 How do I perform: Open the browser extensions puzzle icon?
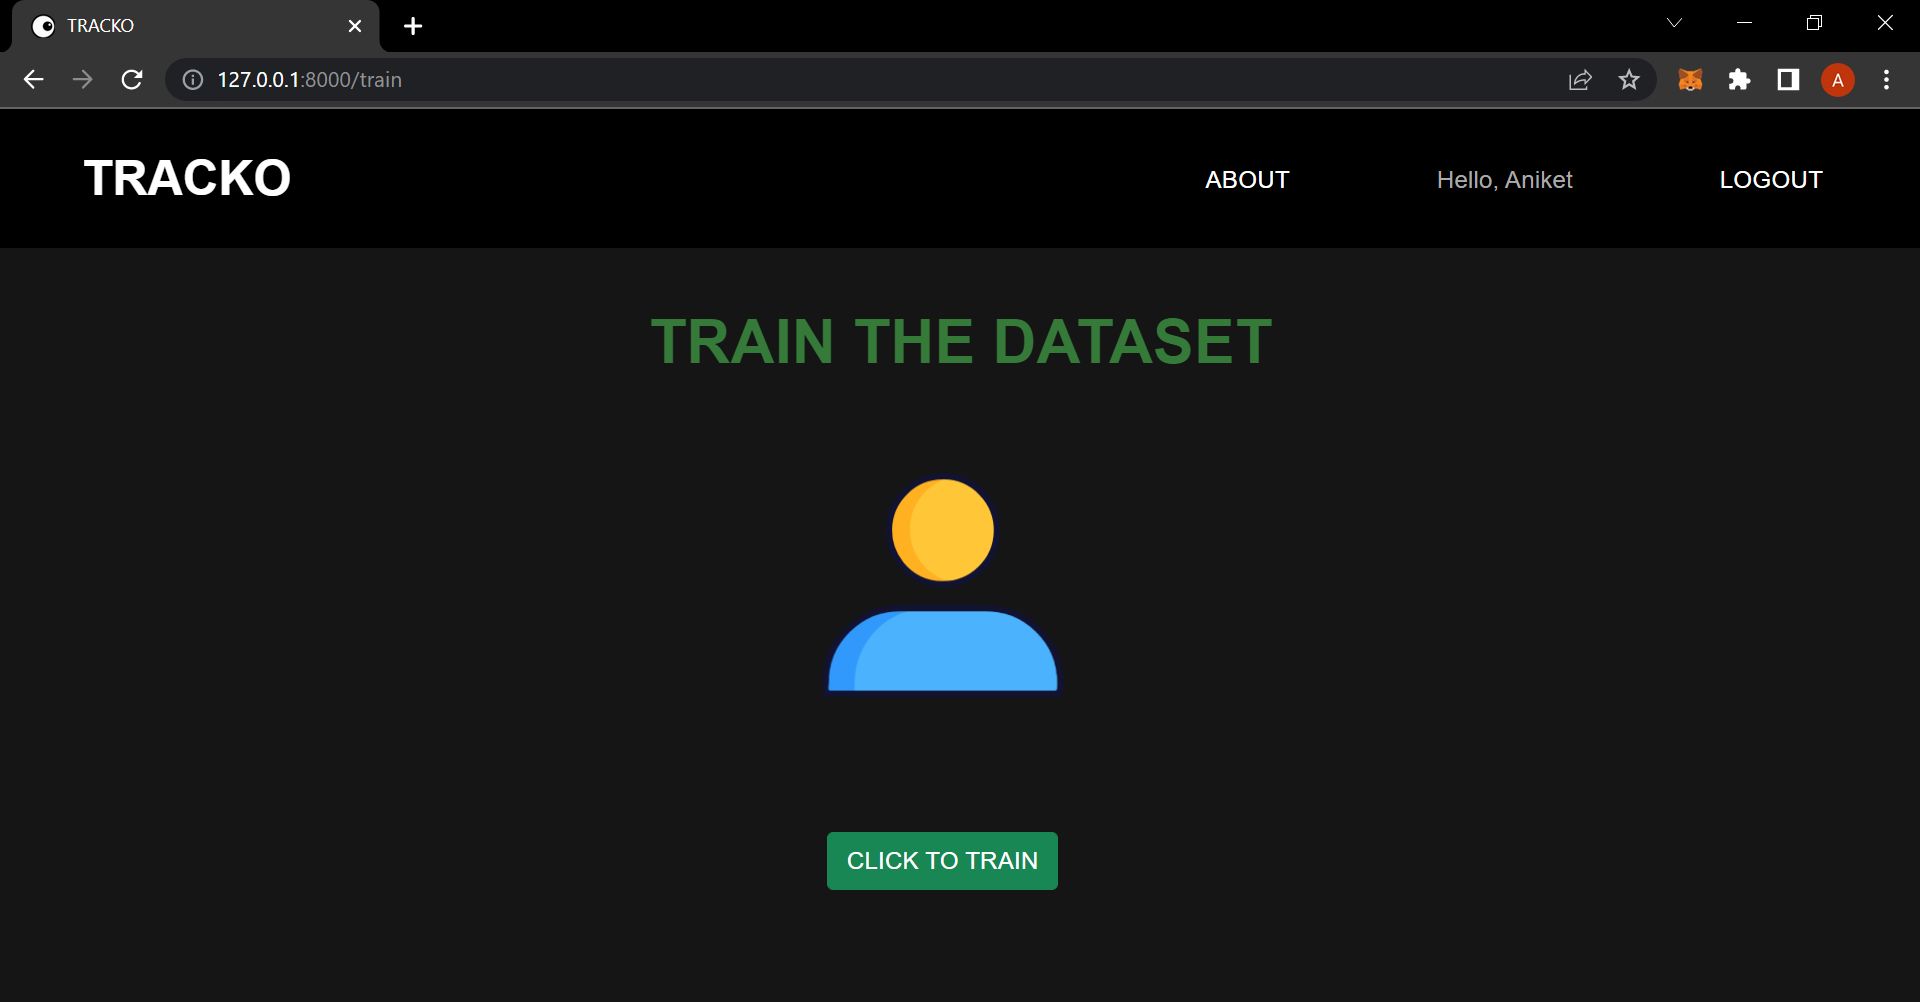click(x=1740, y=80)
